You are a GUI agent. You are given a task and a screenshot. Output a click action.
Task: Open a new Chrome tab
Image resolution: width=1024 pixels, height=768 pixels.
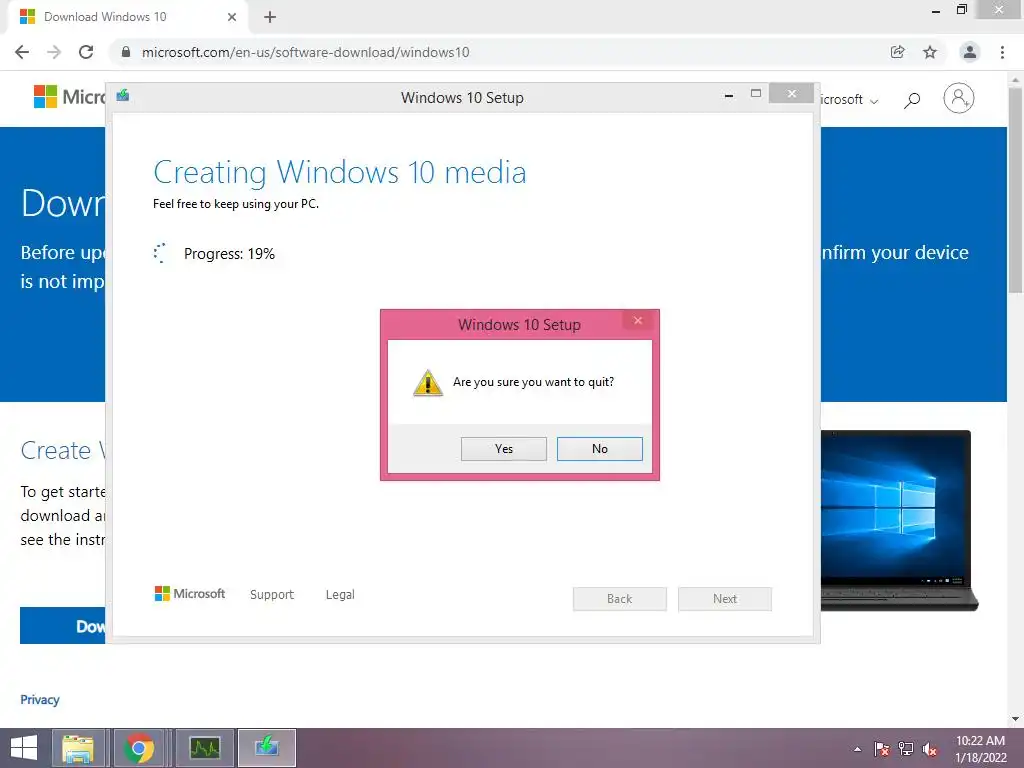tap(270, 17)
